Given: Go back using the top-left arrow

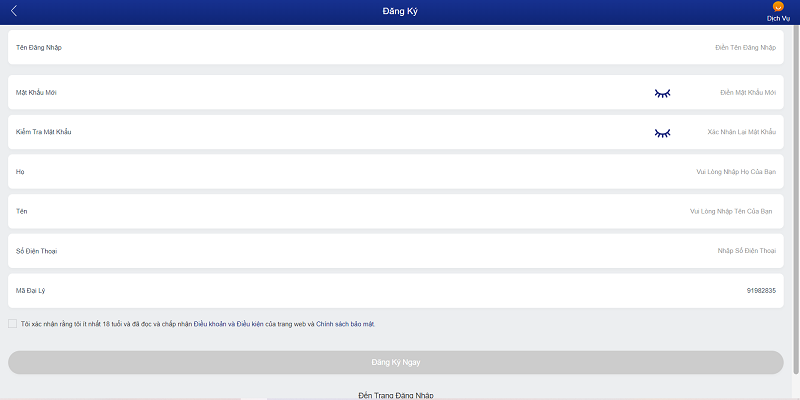Looking at the screenshot, I should 13,11.
